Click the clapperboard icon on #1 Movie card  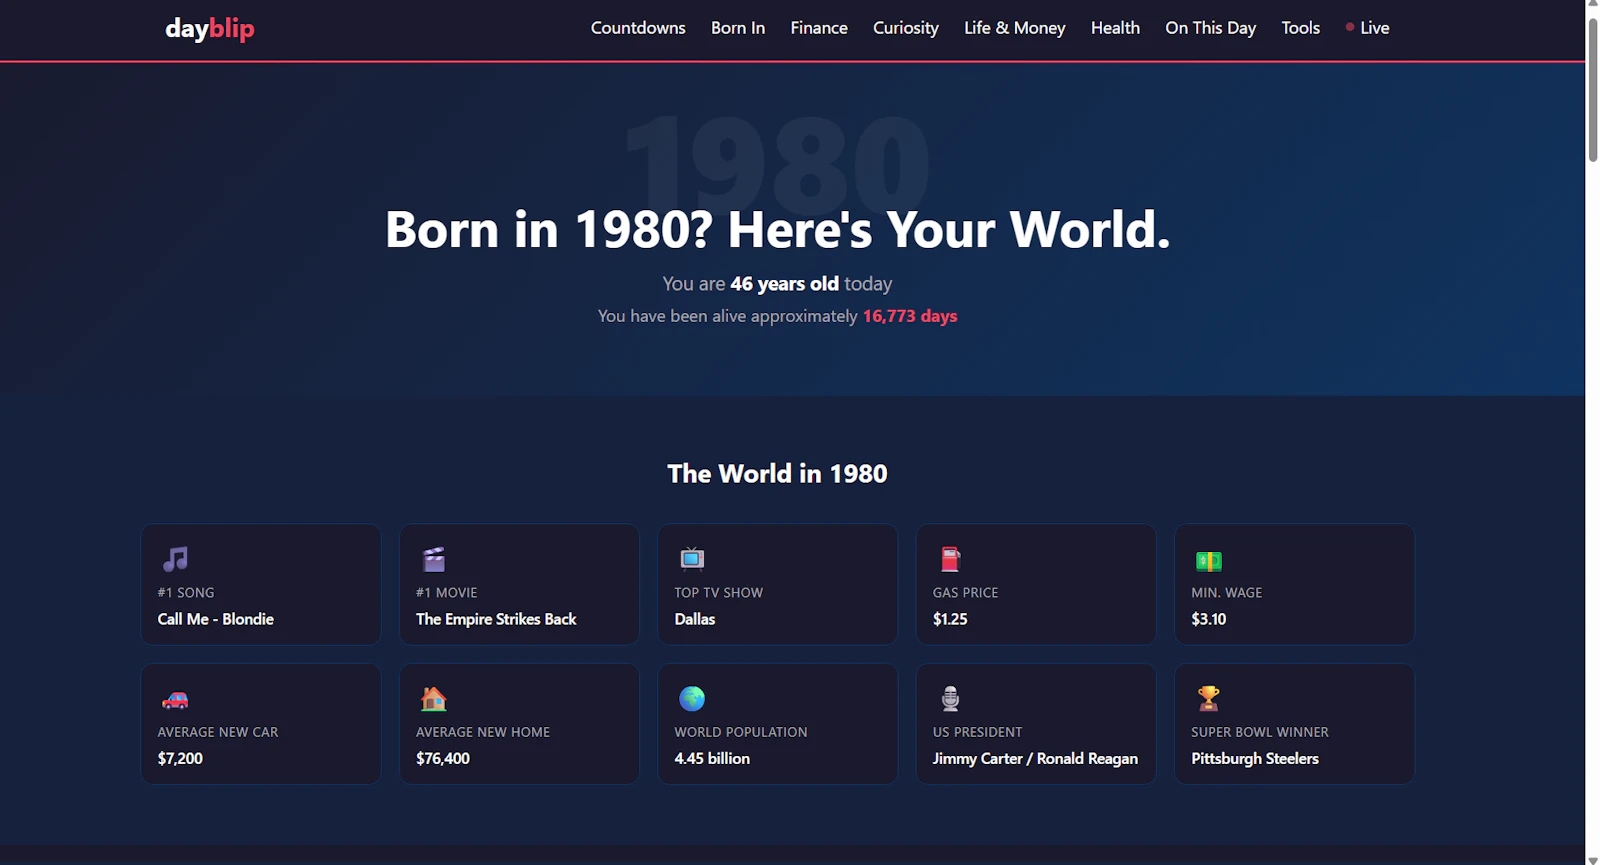pyautogui.click(x=434, y=559)
